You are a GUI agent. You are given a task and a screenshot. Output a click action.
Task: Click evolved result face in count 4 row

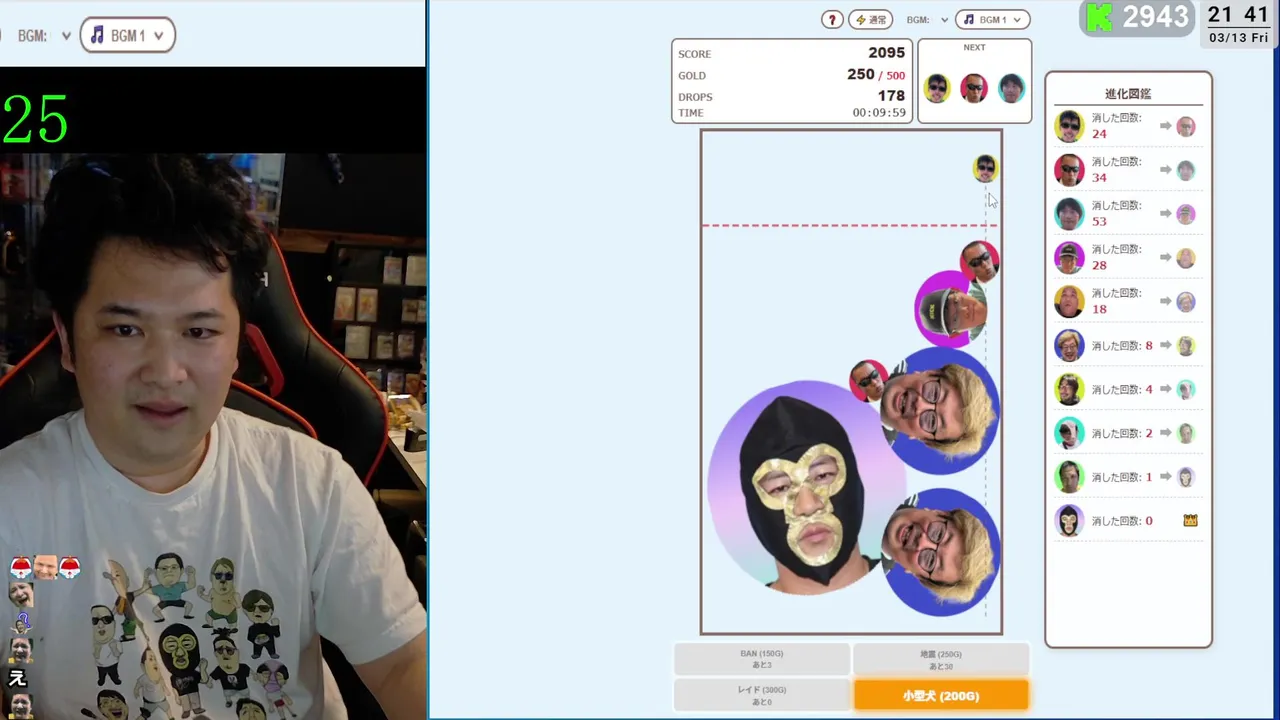click(x=1186, y=389)
